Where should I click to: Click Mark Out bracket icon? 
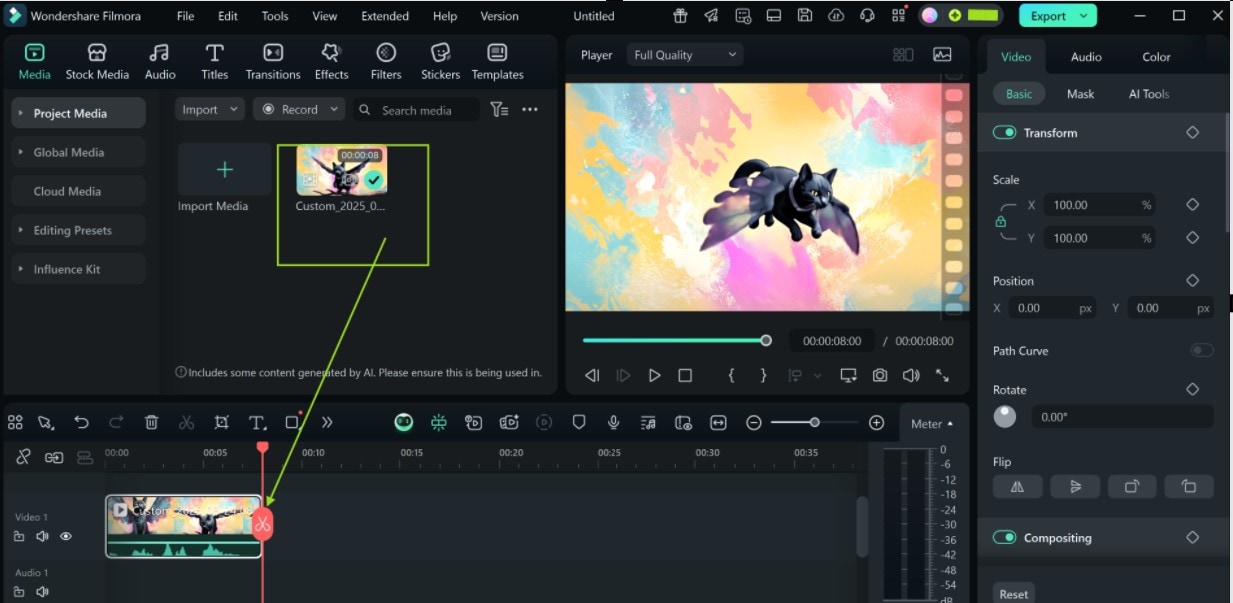click(x=764, y=375)
